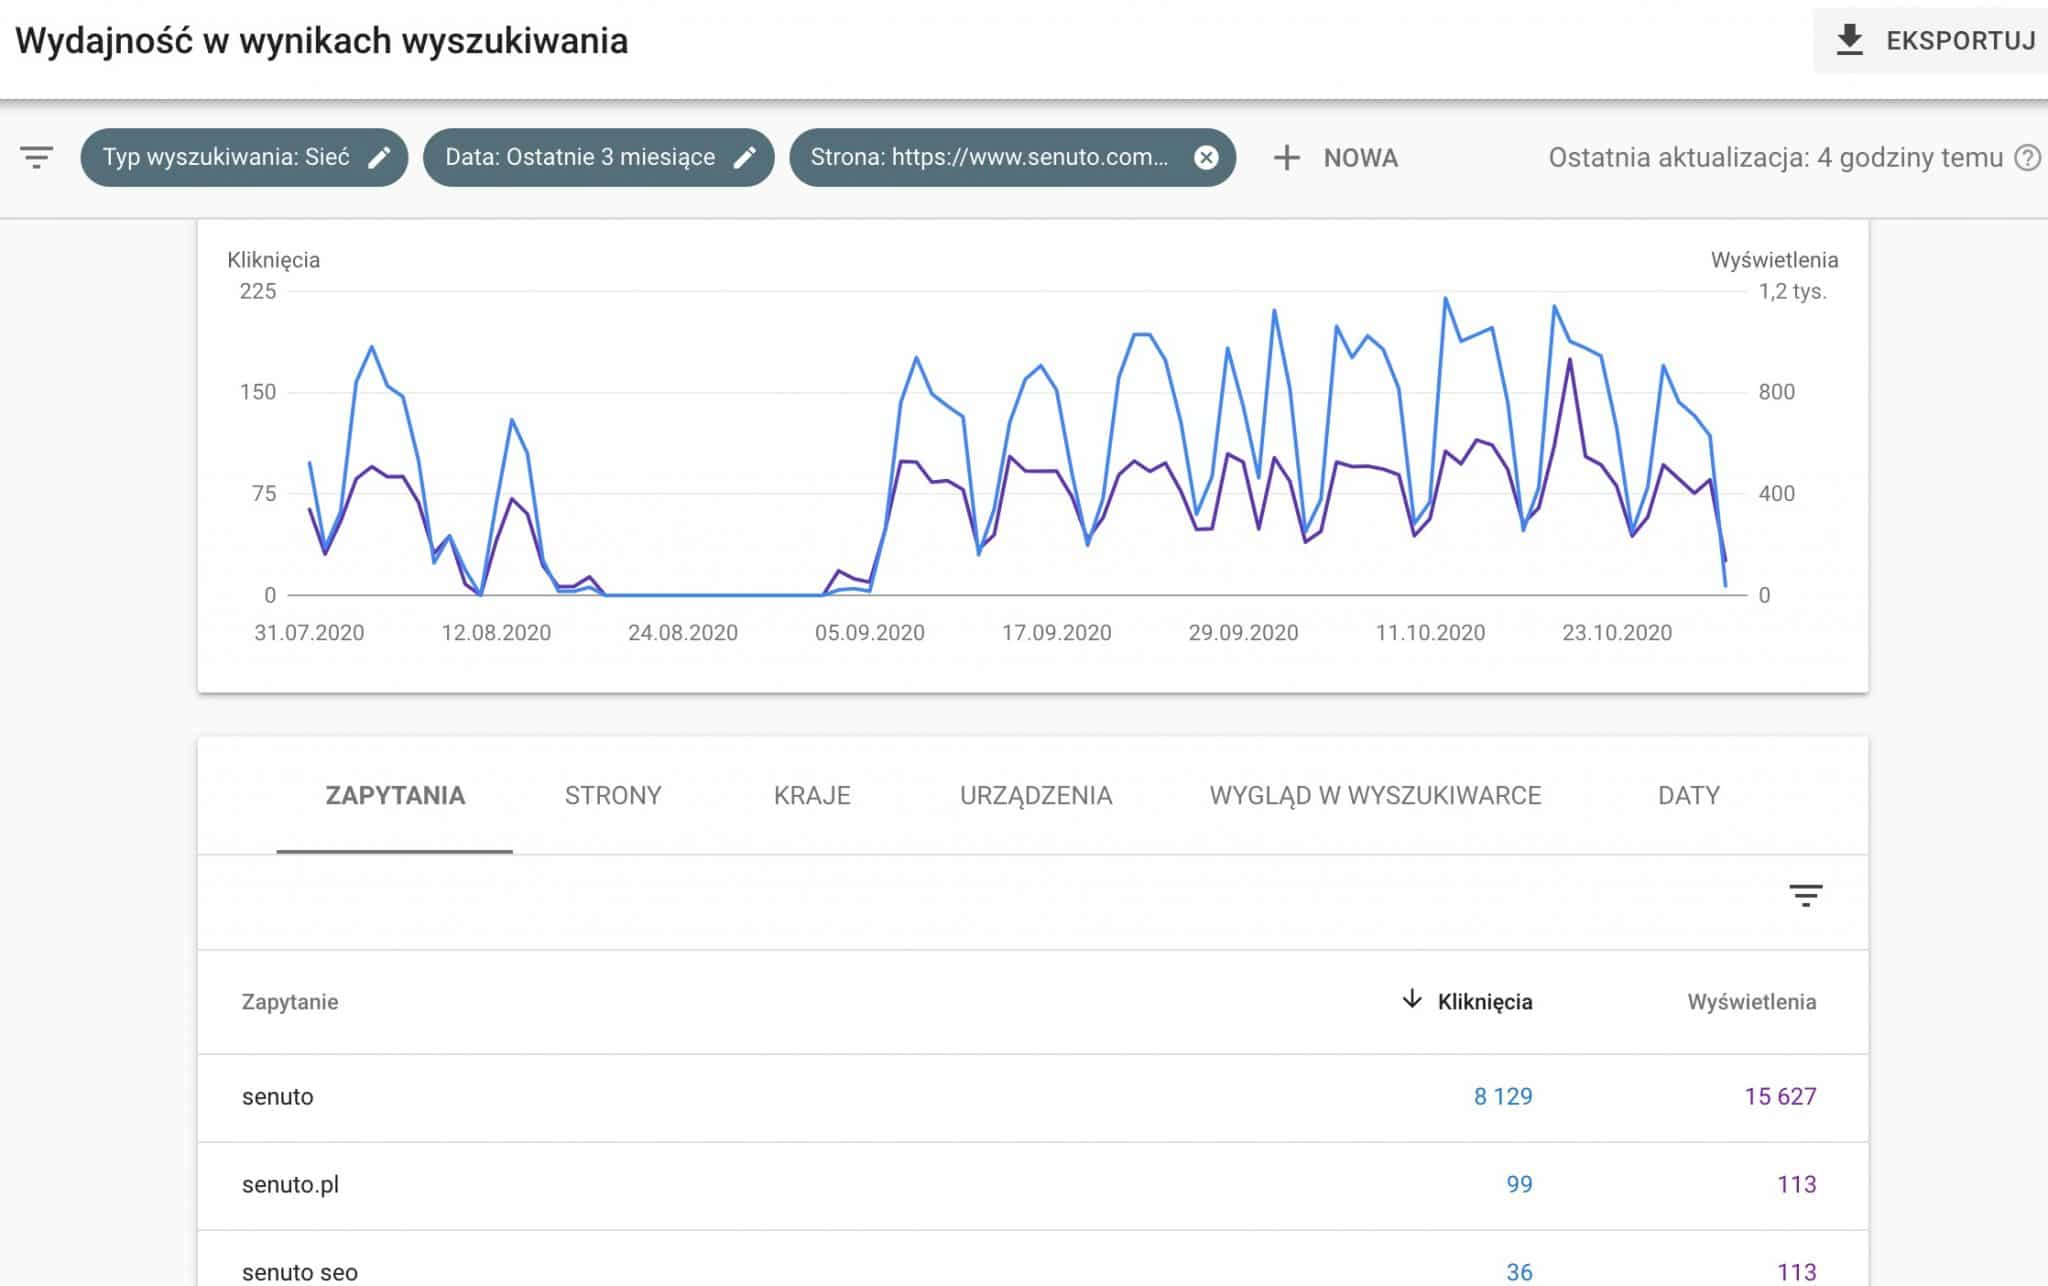Viewport: 2048px width, 1286px height.
Task: Open help icon beside Ostatnia aktualizacja
Action: click(x=2027, y=158)
